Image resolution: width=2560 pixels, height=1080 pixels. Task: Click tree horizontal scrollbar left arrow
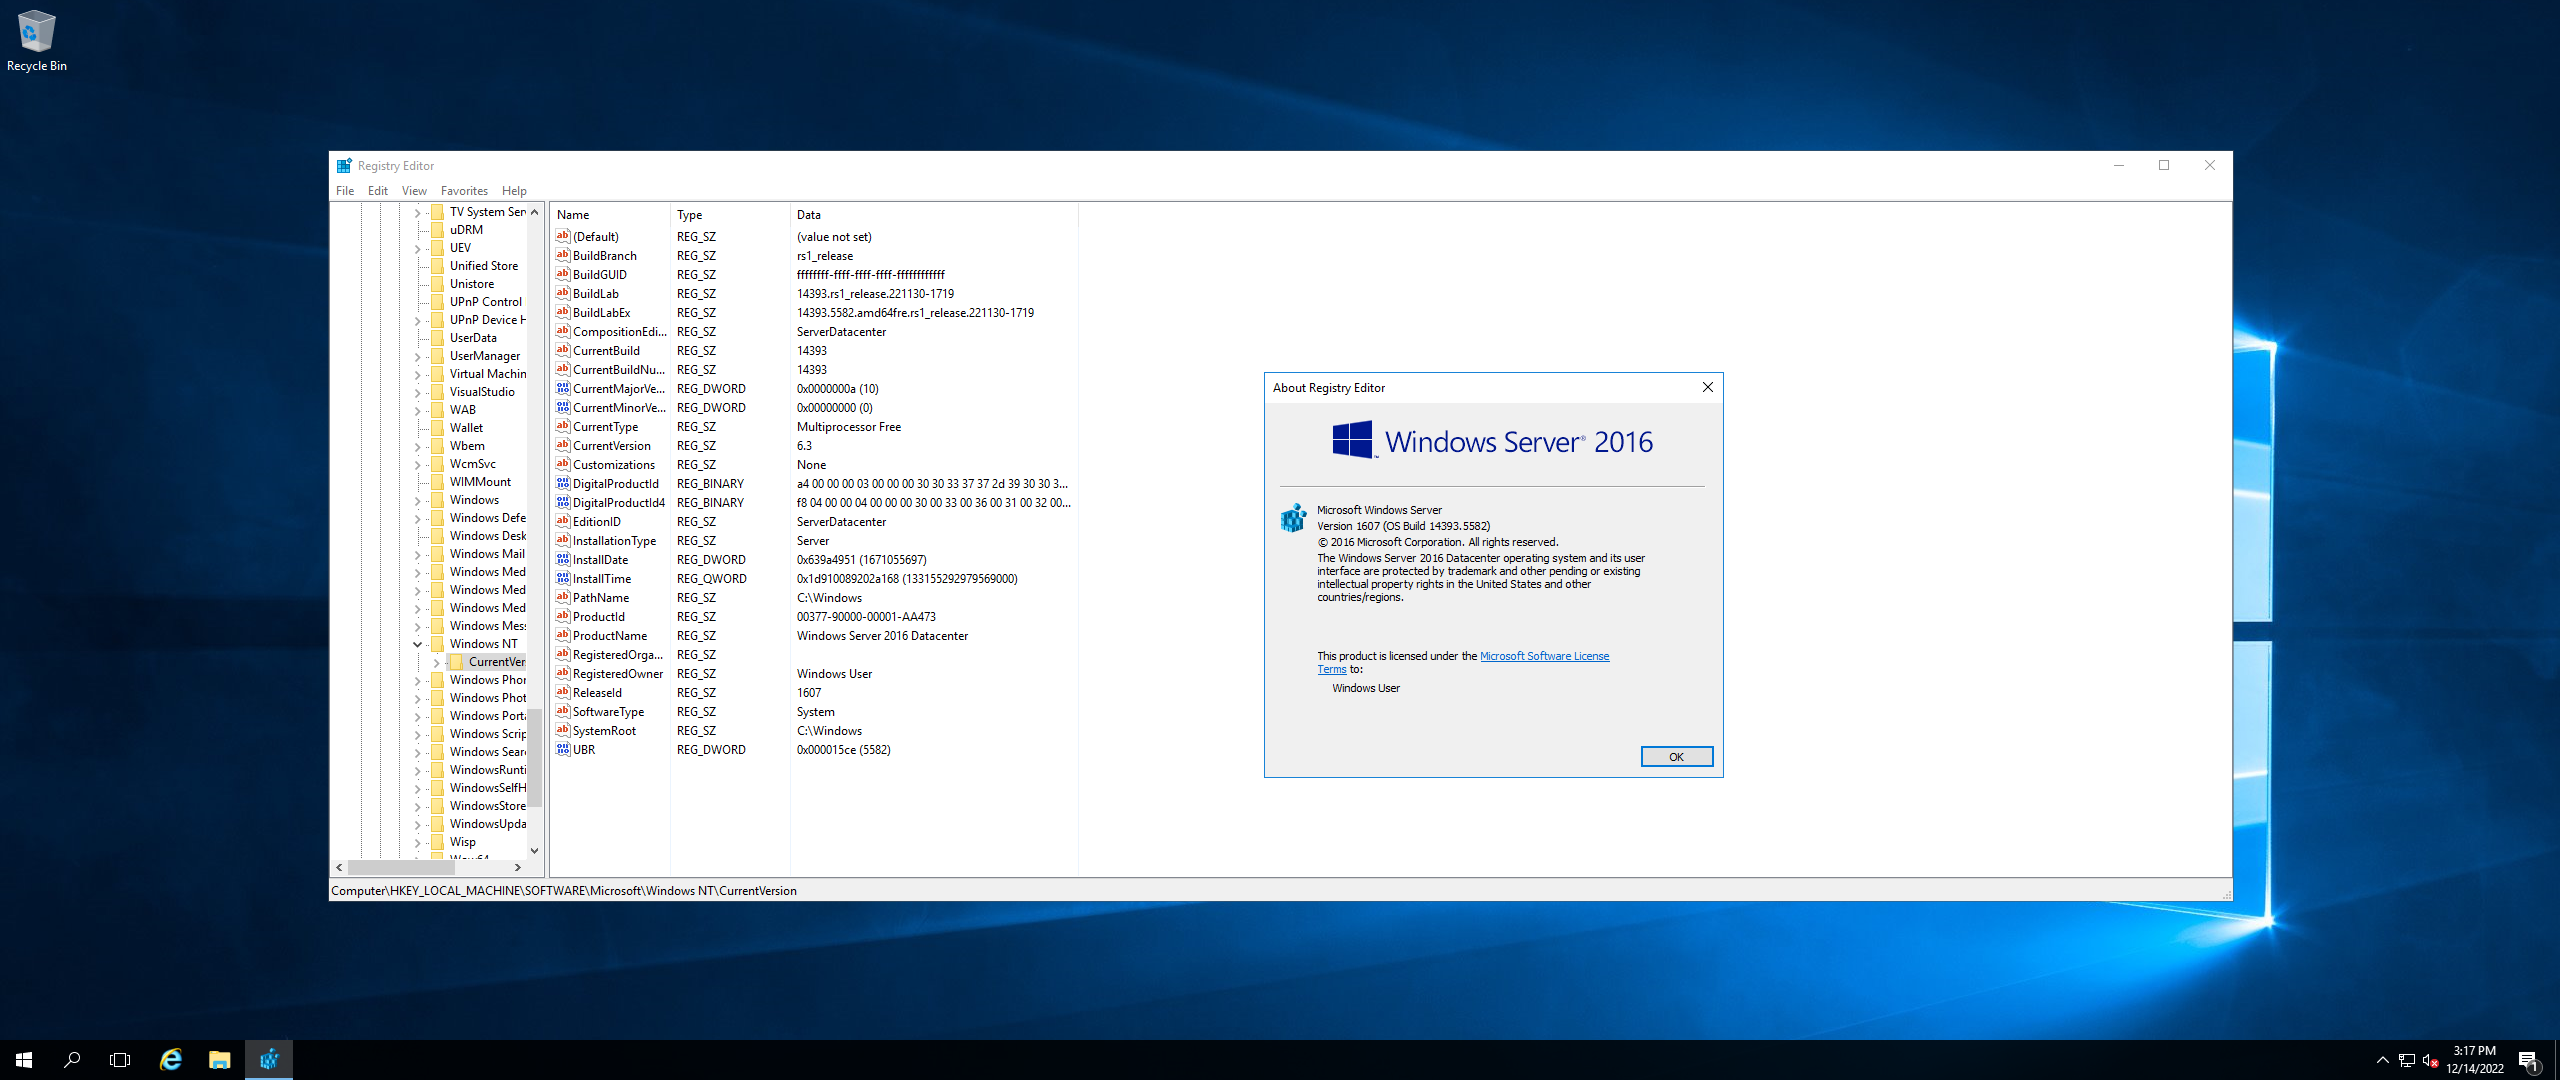pos(339,868)
